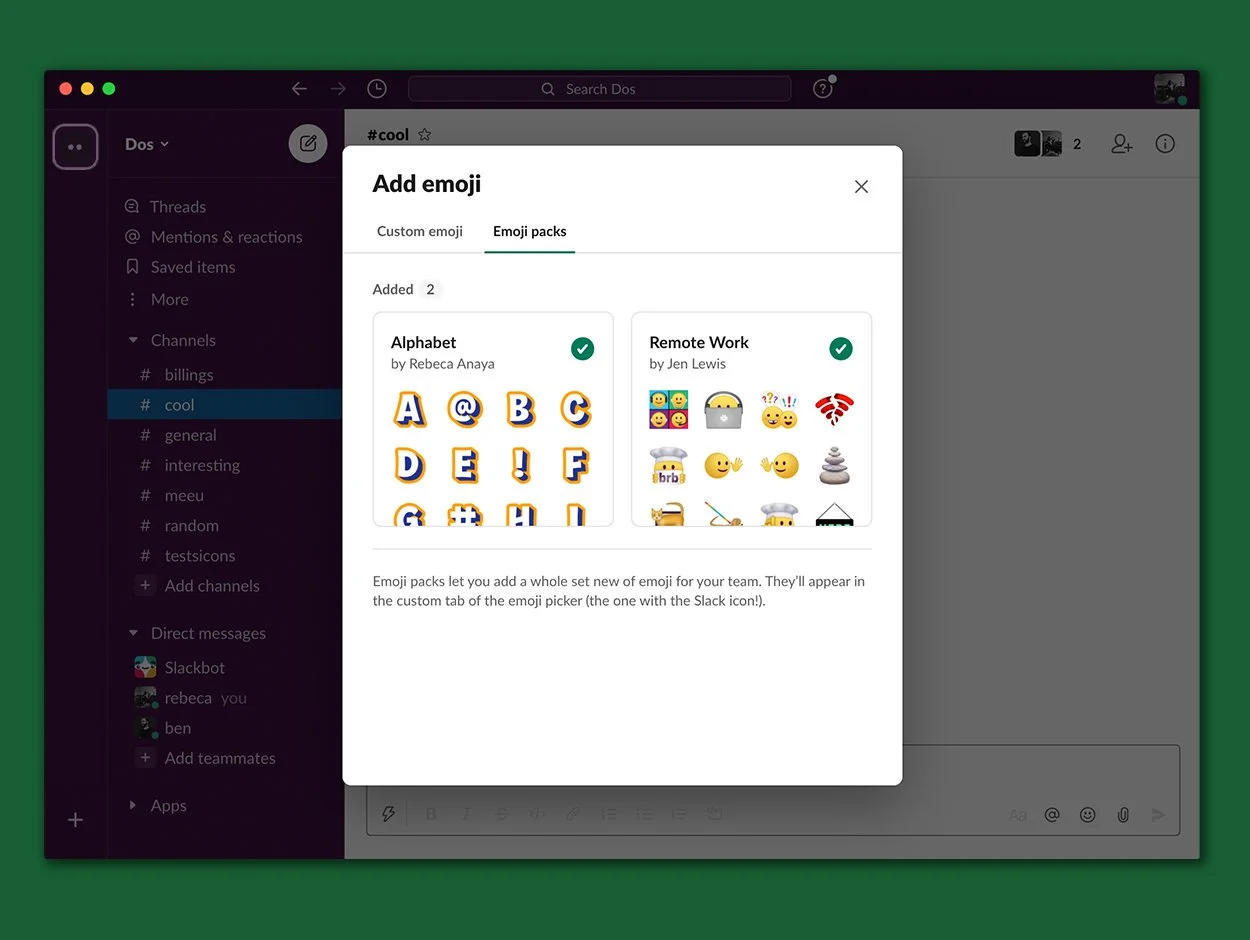1250x940 pixels.
Task: Switch to the Custom emoji tab
Action: (x=420, y=231)
